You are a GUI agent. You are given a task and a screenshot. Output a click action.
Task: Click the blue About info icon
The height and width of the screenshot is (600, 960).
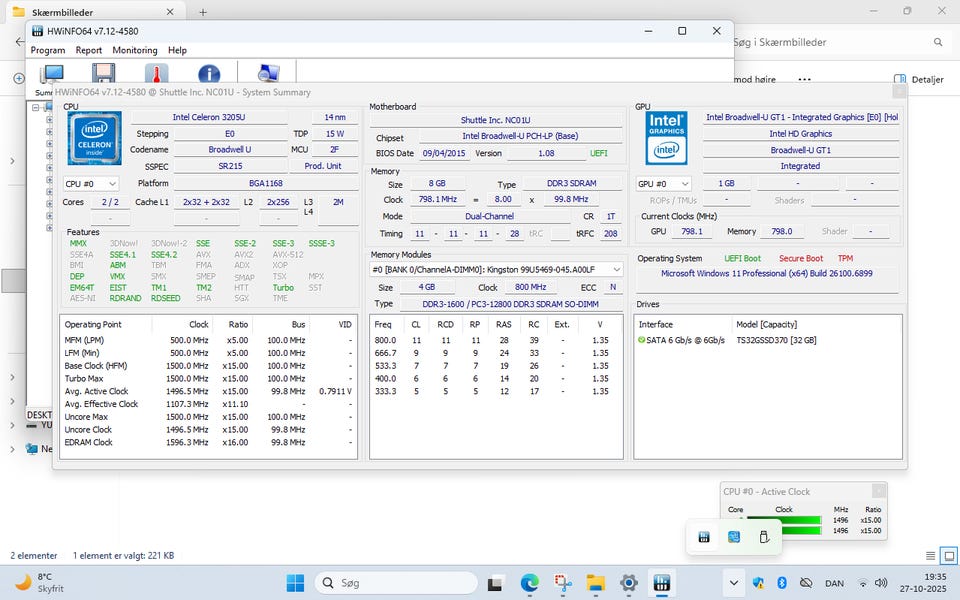(208, 75)
